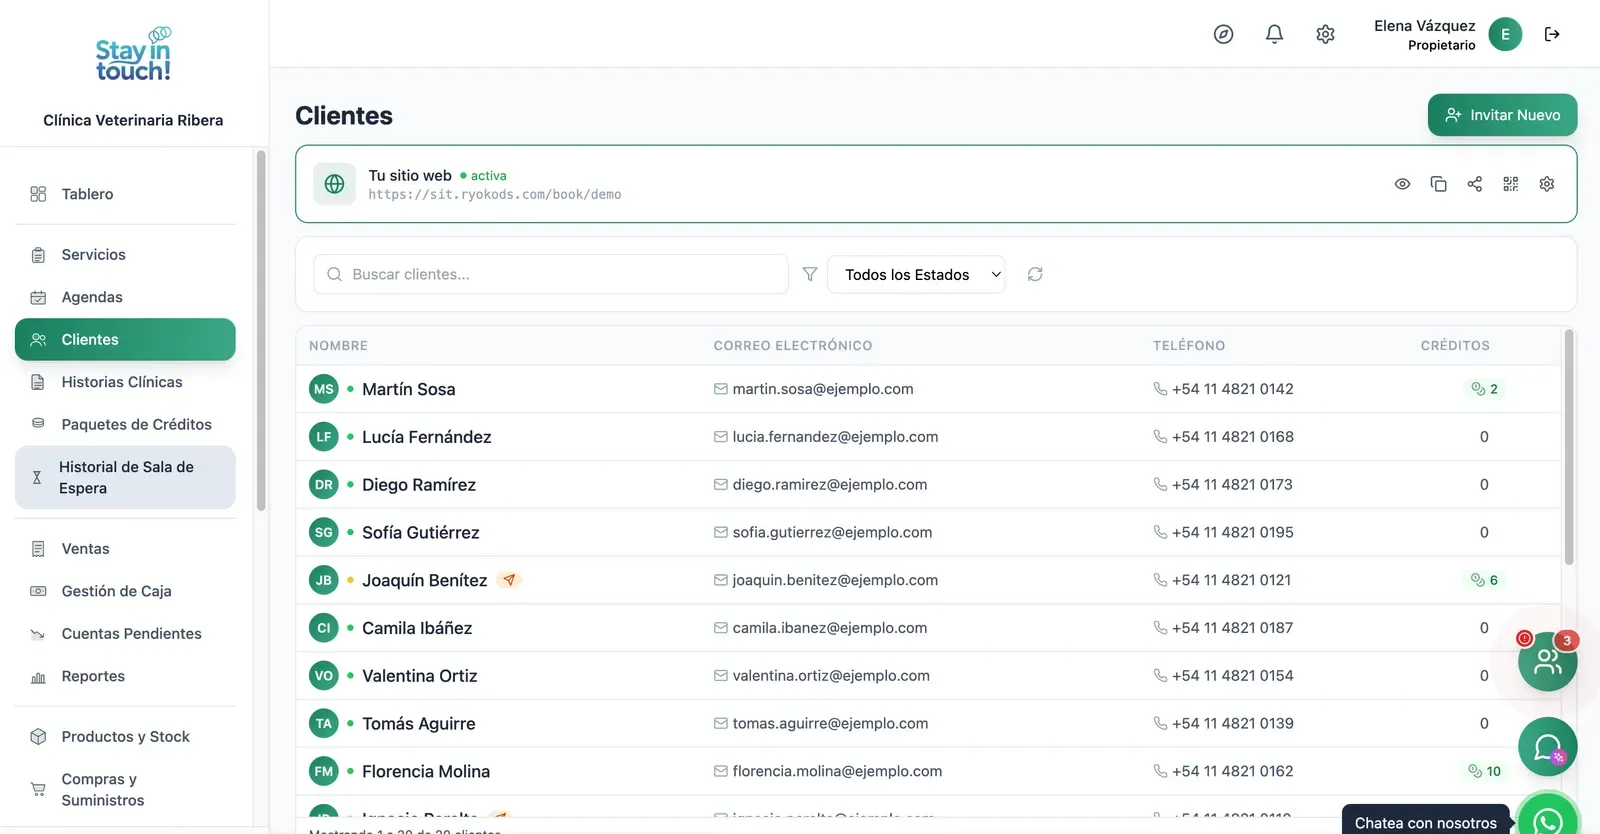This screenshot has height=834, width=1600.
Task: Copy website link using the copy icon
Action: pyautogui.click(x=1438, y=184)
